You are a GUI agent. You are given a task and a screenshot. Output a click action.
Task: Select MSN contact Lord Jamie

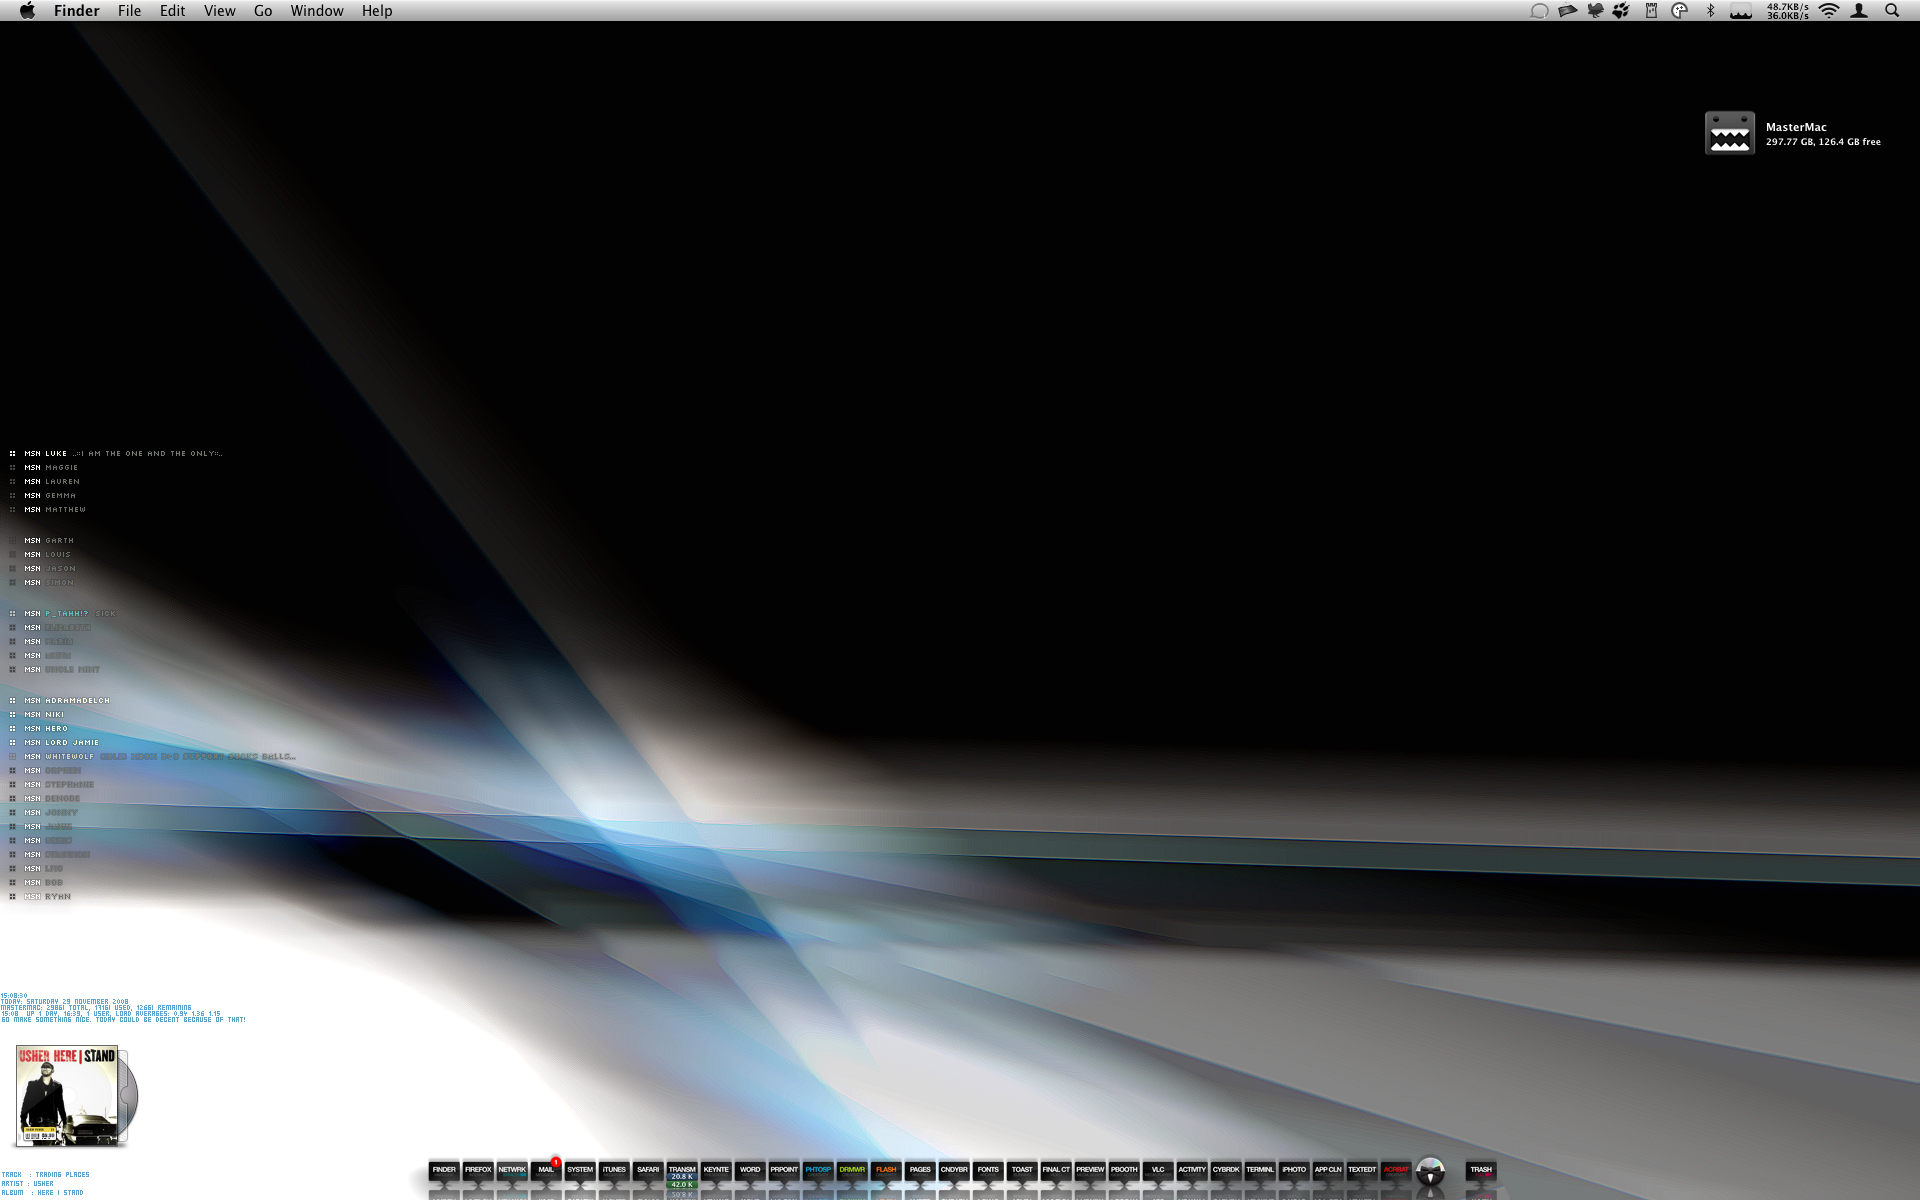(71, 743)
